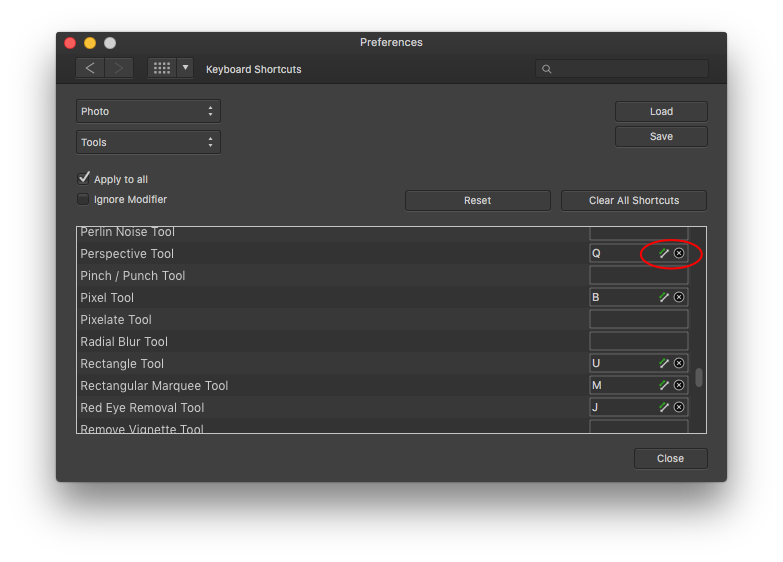Screen dimensions: 783x562
Task: Clear the Pixel Tool shortcut with the X icon
Action: (x=679, y=297)
